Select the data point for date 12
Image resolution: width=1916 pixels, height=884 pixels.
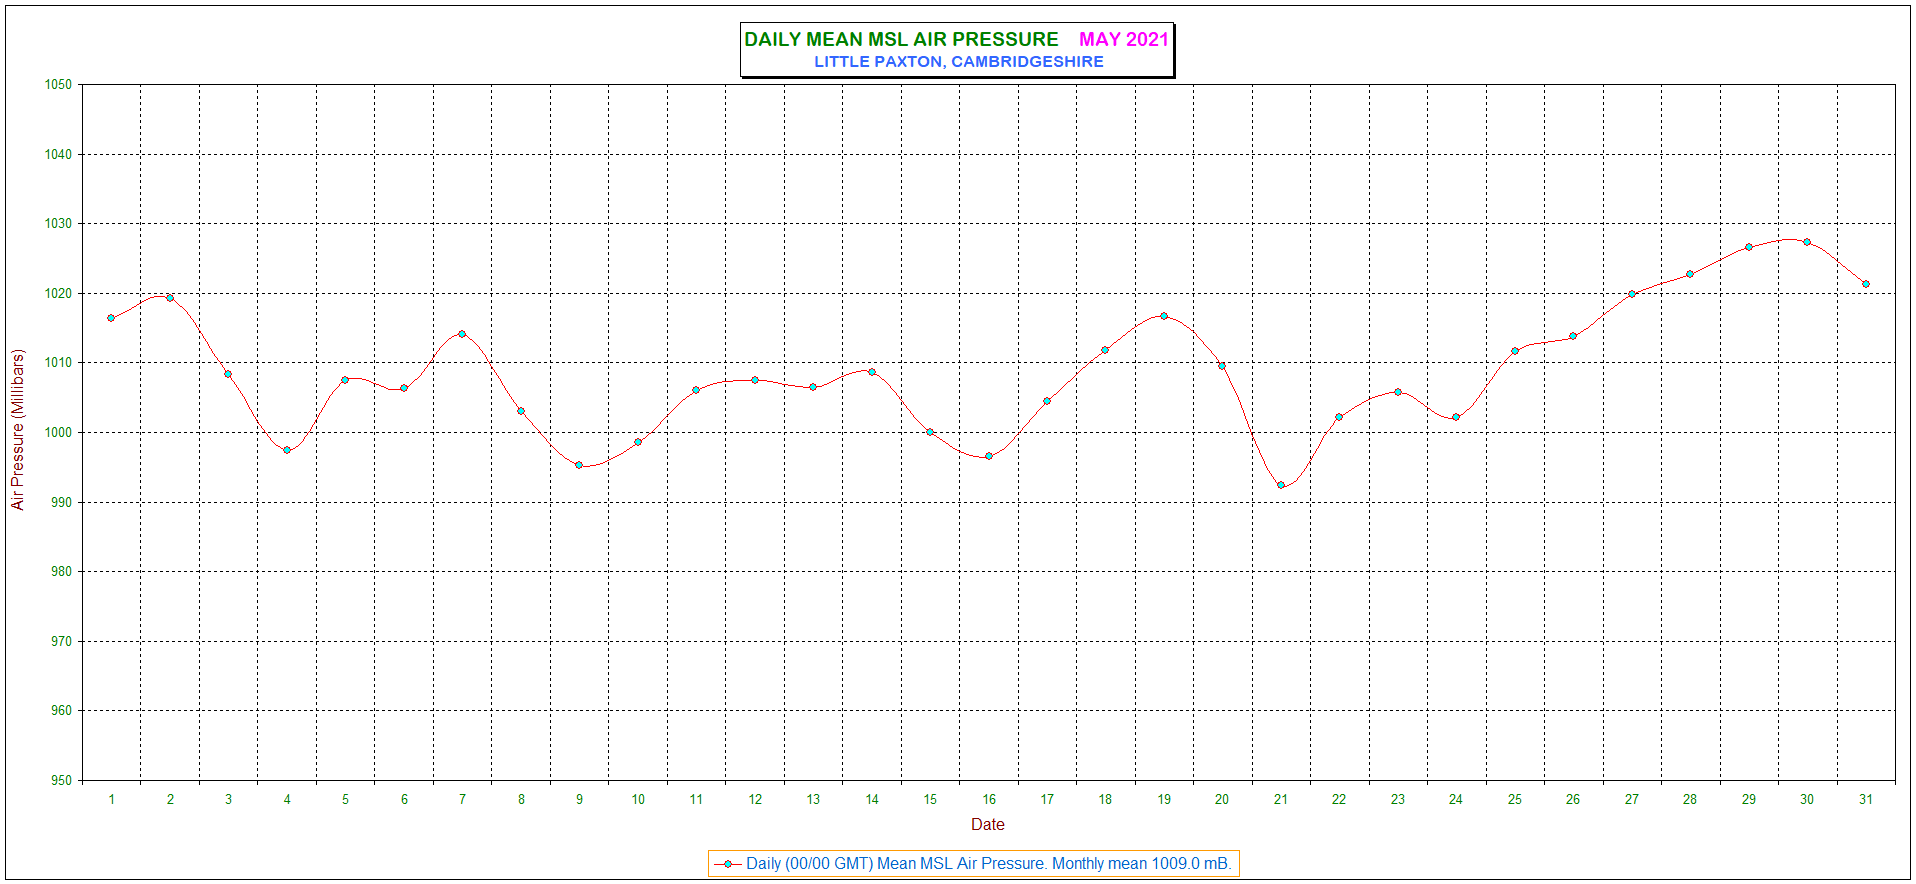pyautogui.click(x=755, y=380)
